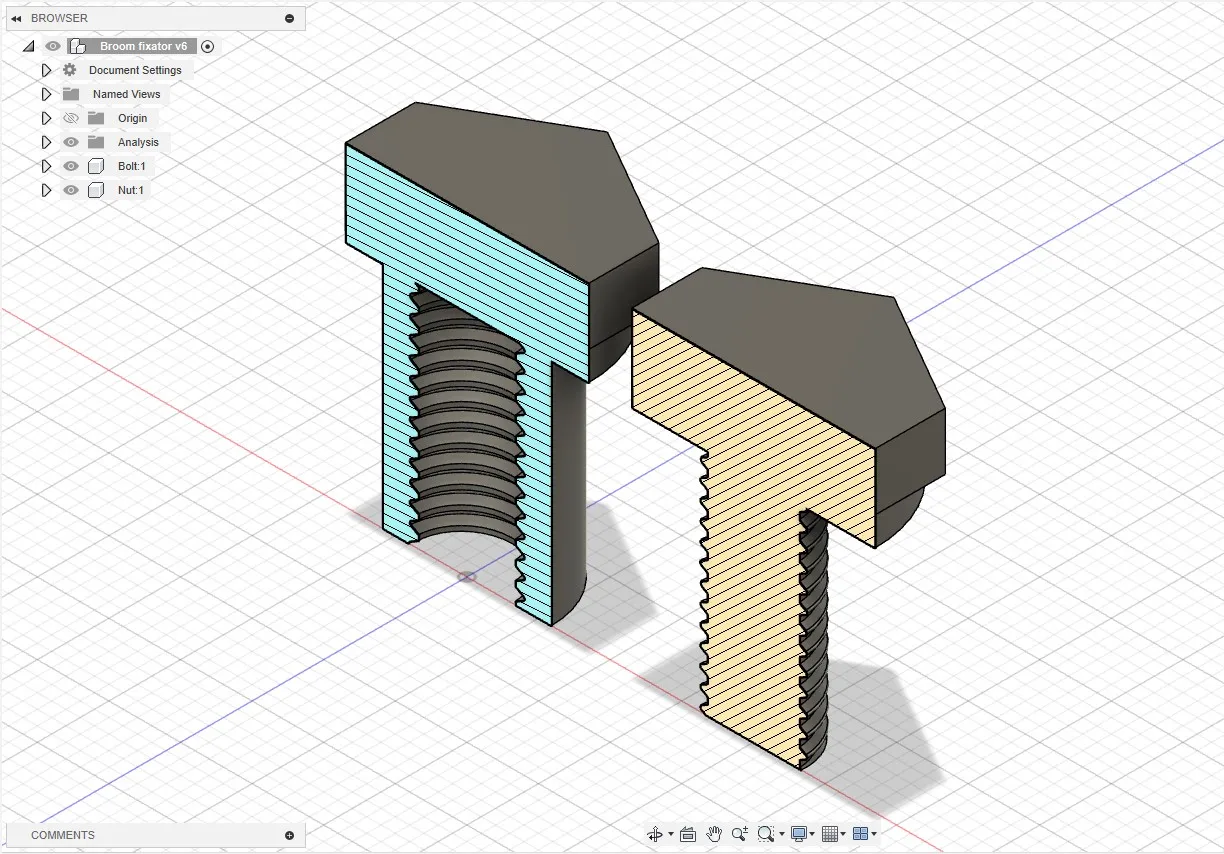Click the Zoom Window magnifier icon
This screenshot has width=1224, height=854.
[766, 834]
